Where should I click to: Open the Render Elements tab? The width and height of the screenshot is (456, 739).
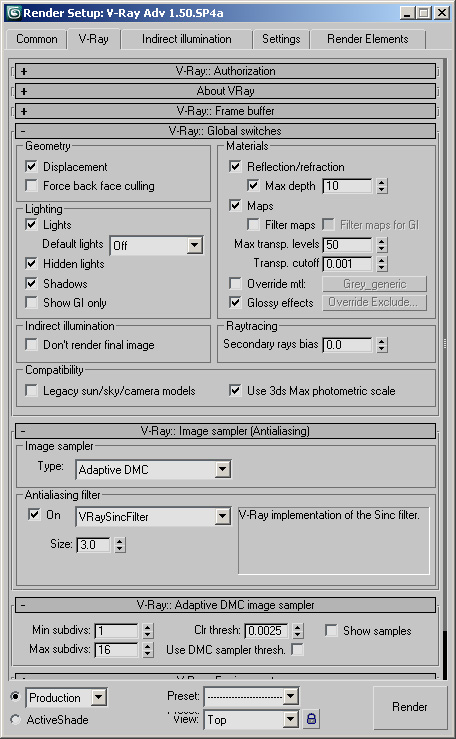pos(367,39)
